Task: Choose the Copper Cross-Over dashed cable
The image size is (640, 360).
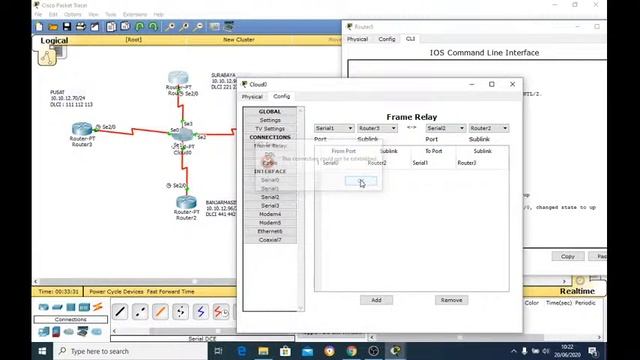Action: [140, 312]
